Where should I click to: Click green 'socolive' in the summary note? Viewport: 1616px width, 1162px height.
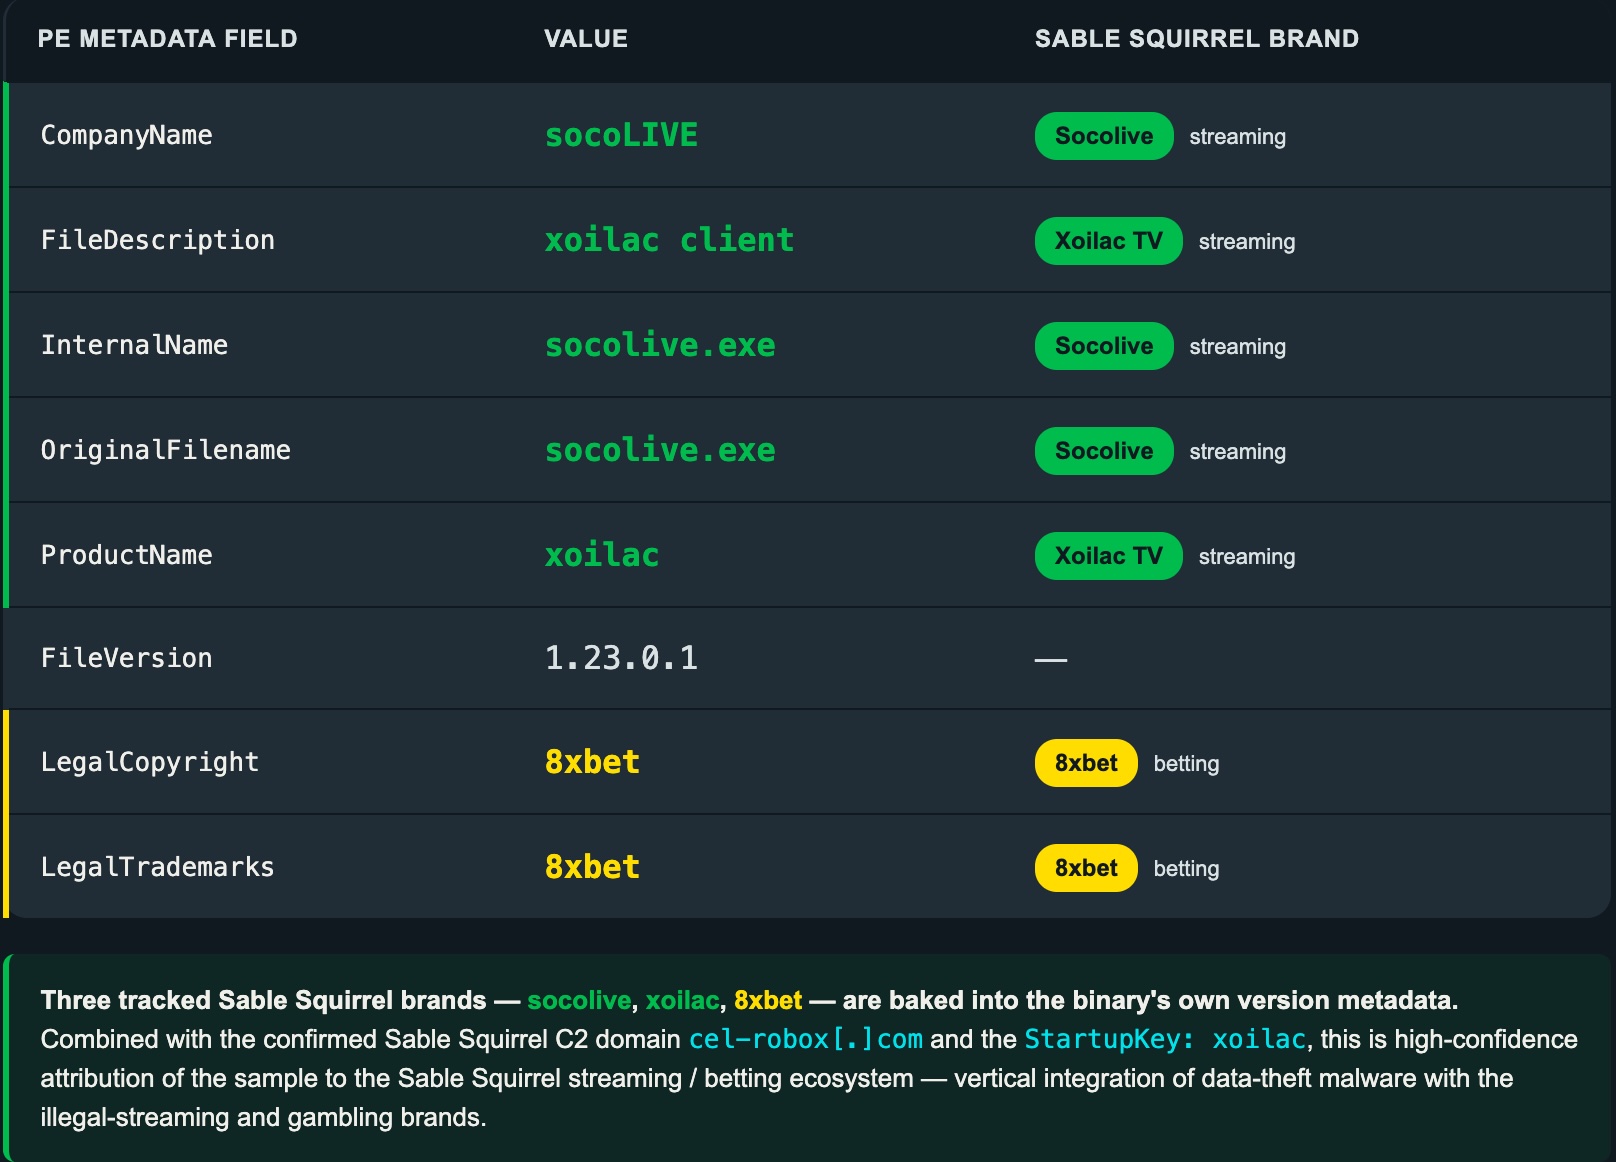coord(579,1000)
